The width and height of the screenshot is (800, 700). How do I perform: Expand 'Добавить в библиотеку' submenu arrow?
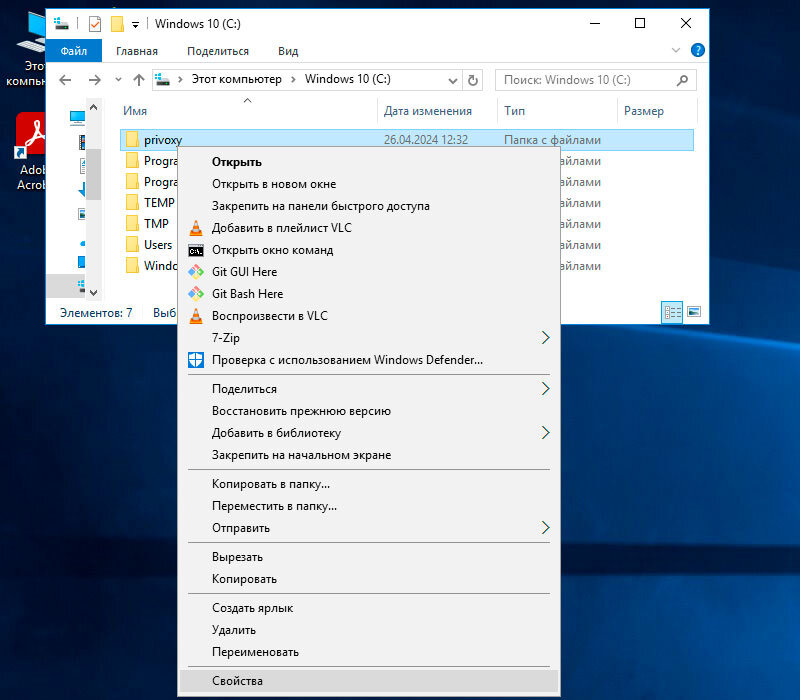click(545, 433)
